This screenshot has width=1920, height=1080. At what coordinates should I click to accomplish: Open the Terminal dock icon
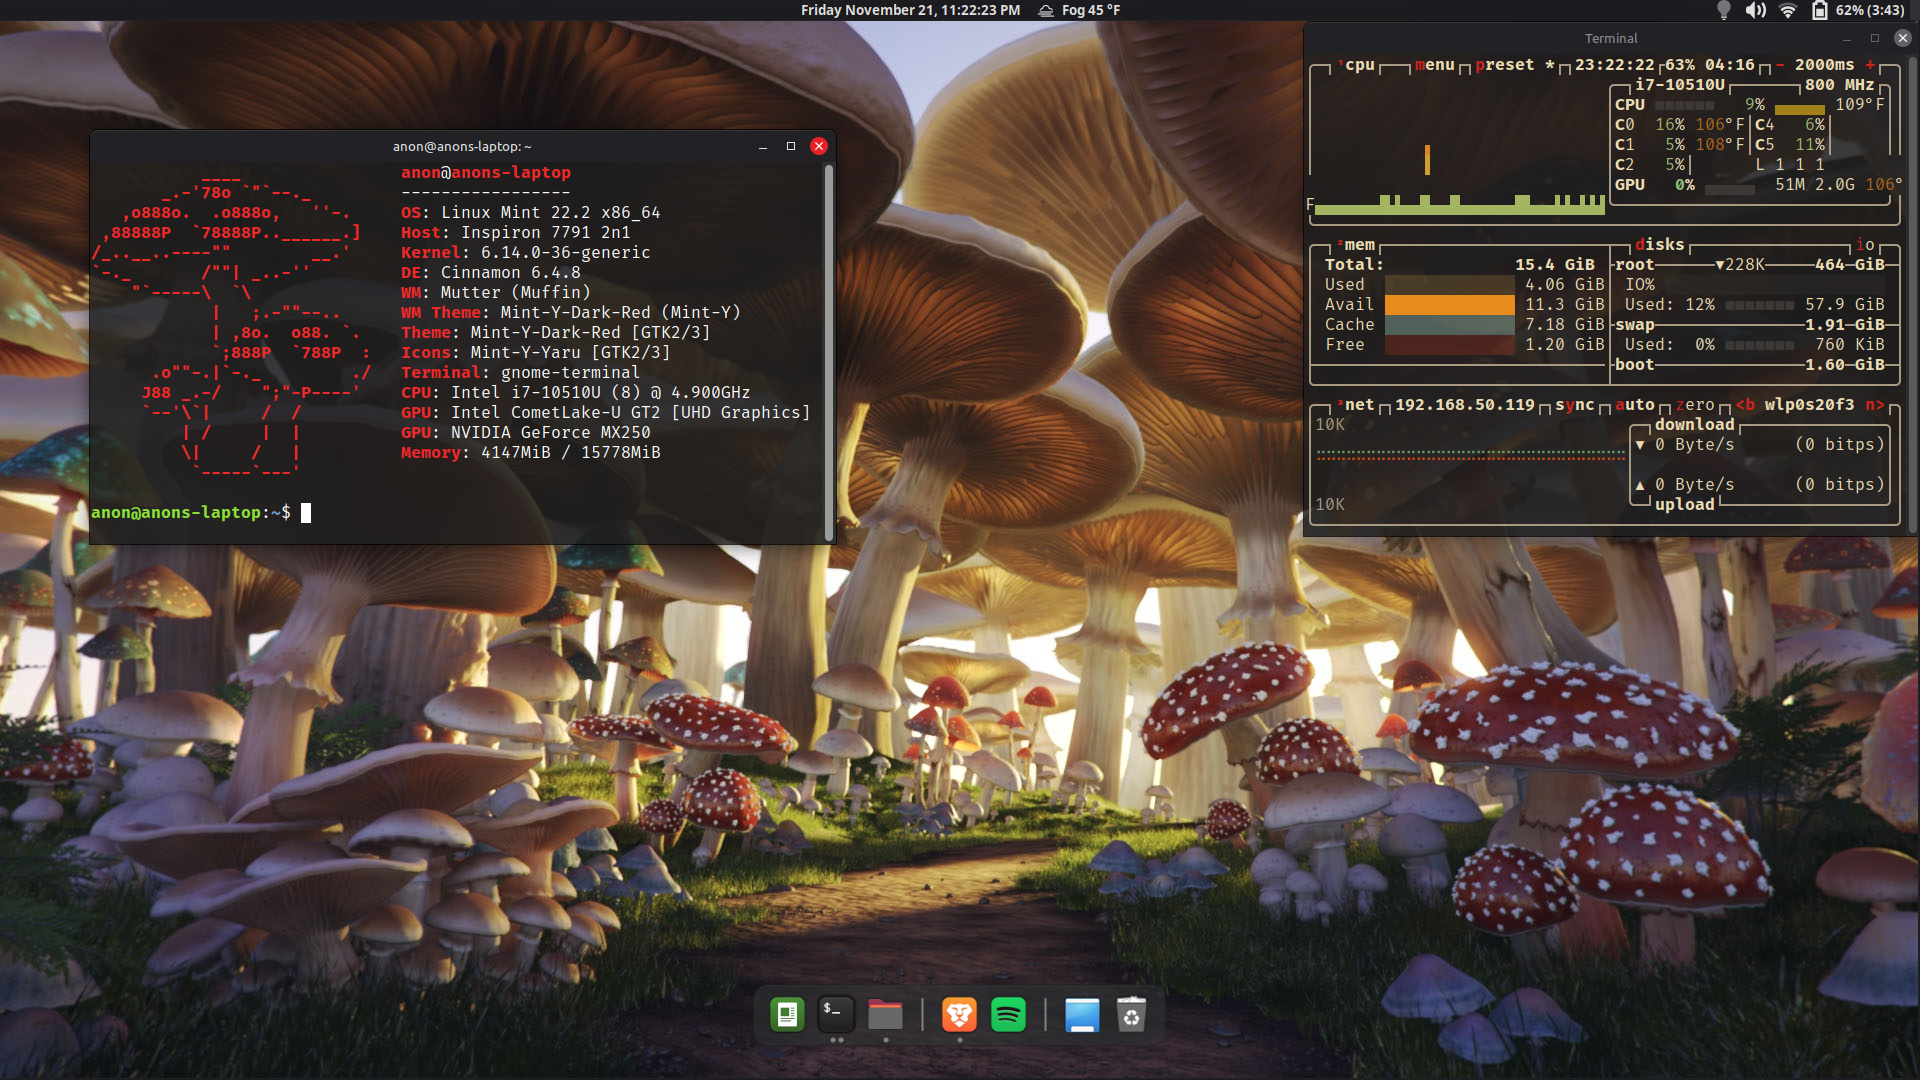(836, 1015)
